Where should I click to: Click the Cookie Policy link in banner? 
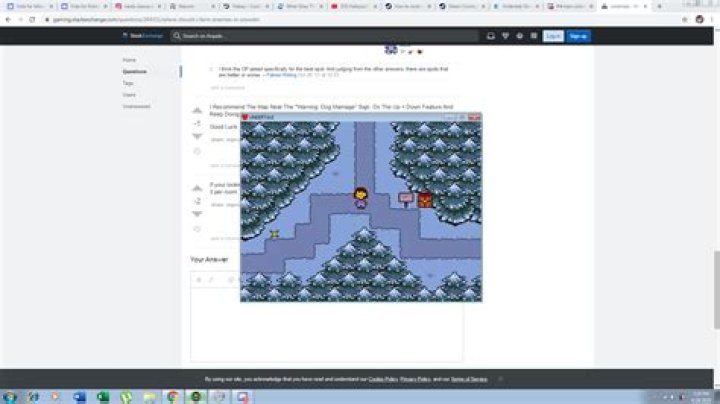[x=383, y=379]
